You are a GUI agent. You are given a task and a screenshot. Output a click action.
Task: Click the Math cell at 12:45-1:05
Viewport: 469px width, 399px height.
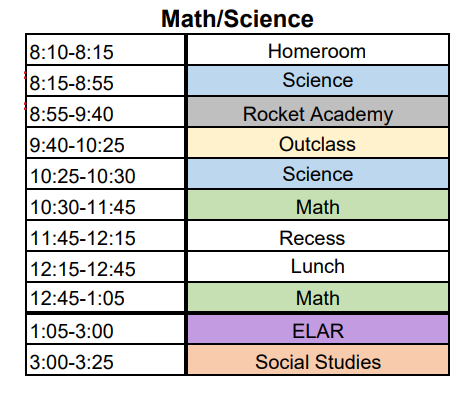tap(318, 297)
